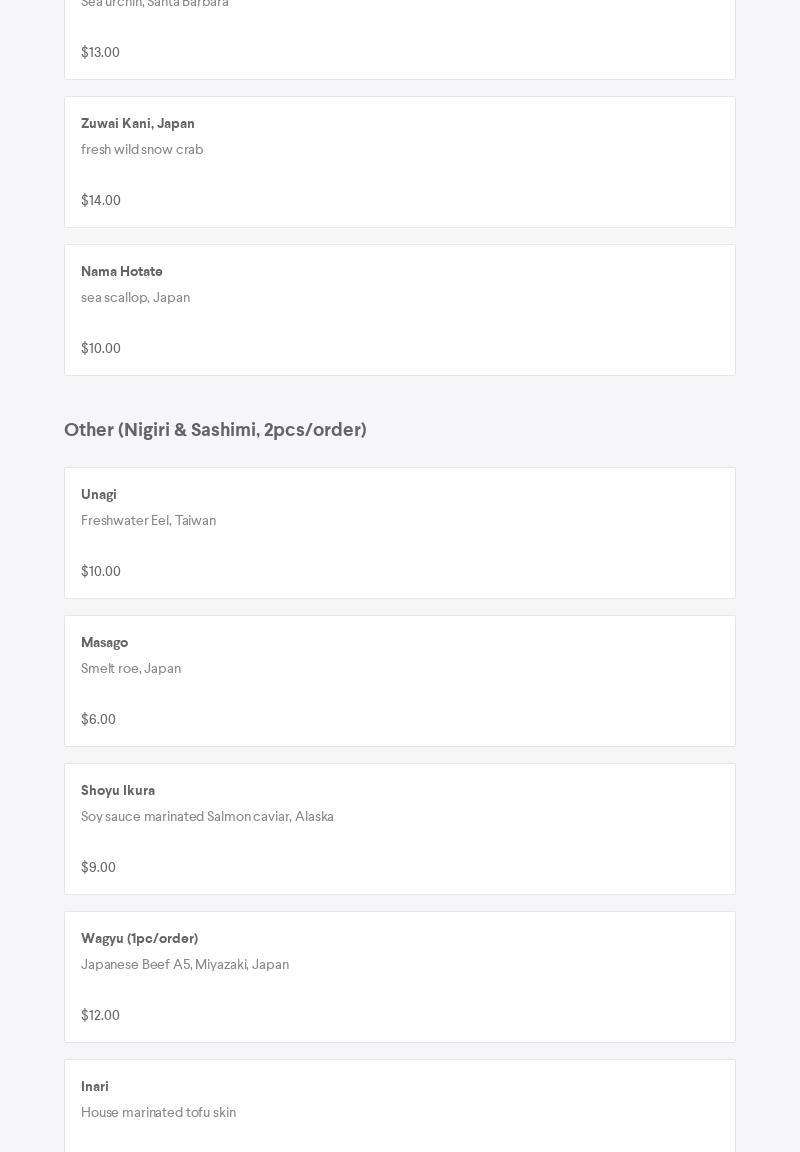Click "fresh wild snow crab" description

click(x=142, y=150)
